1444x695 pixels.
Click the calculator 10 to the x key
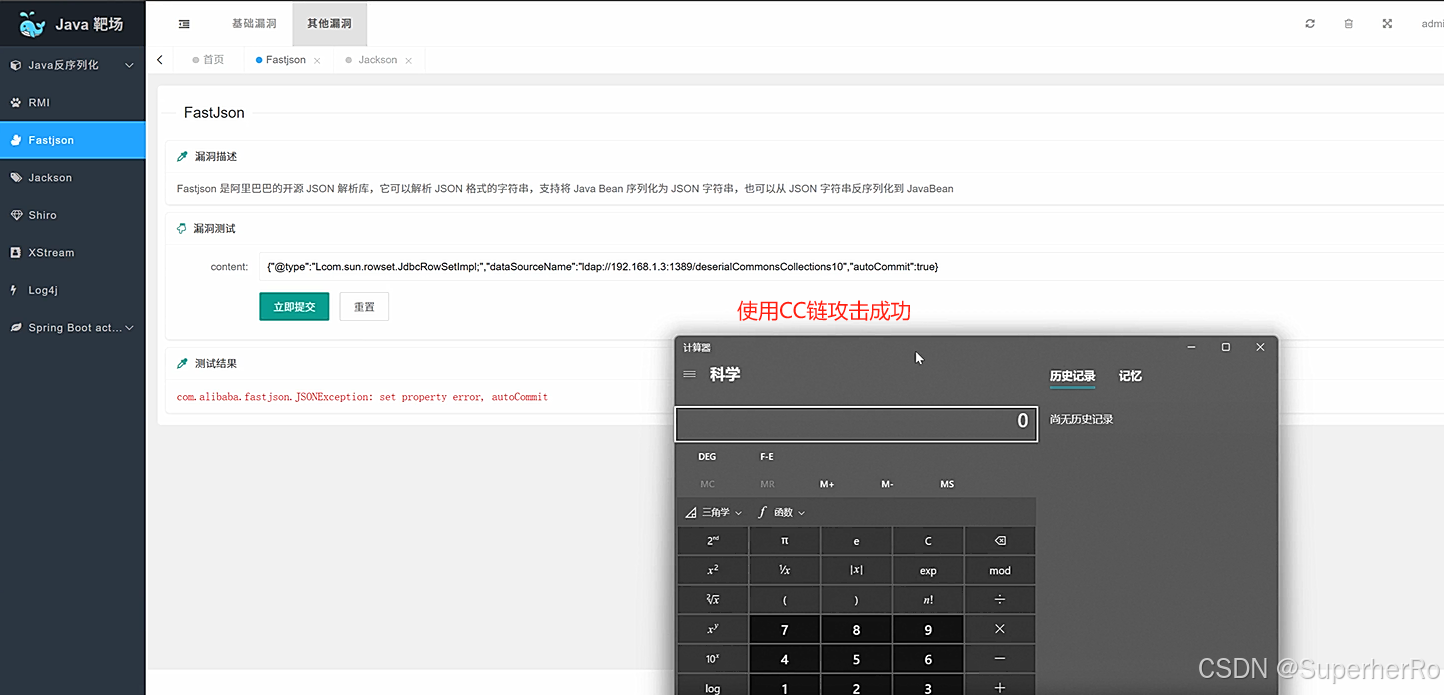click(x=712, y=659)
